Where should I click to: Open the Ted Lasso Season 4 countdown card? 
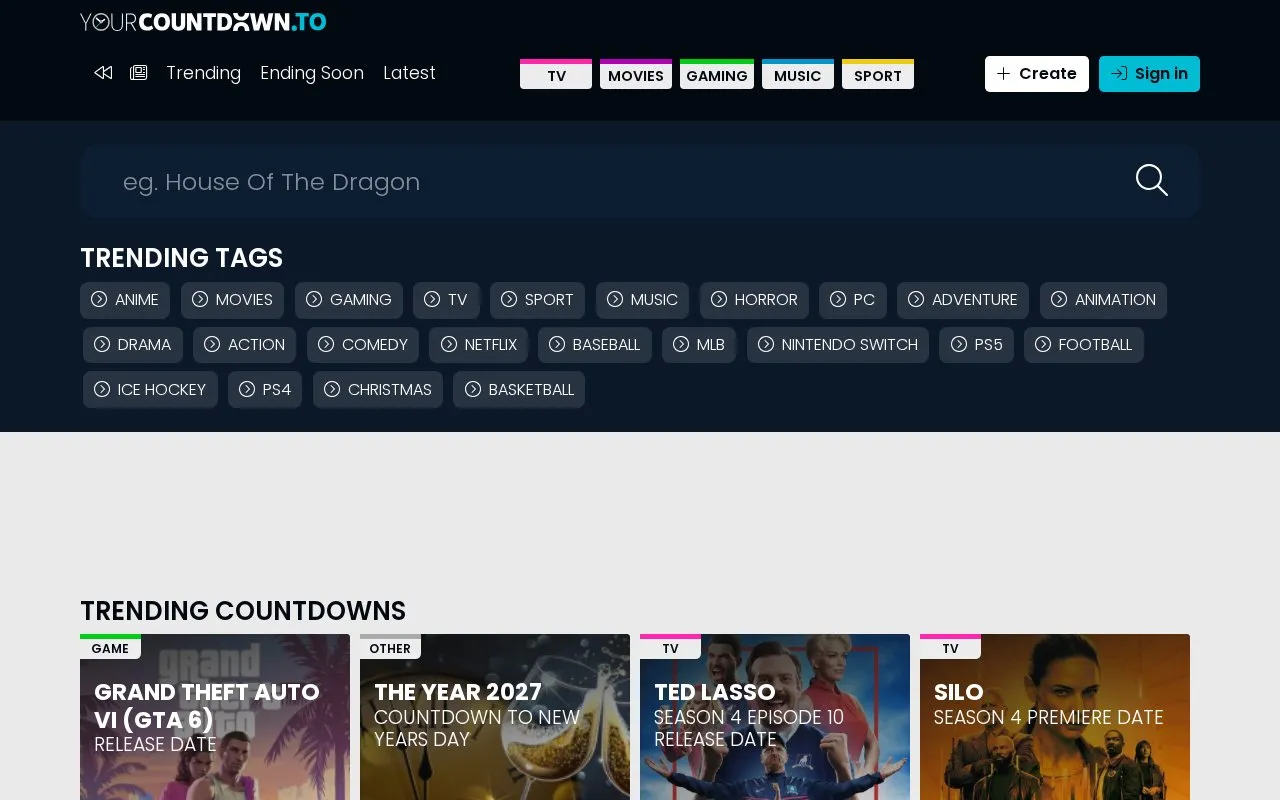point(775,717)
